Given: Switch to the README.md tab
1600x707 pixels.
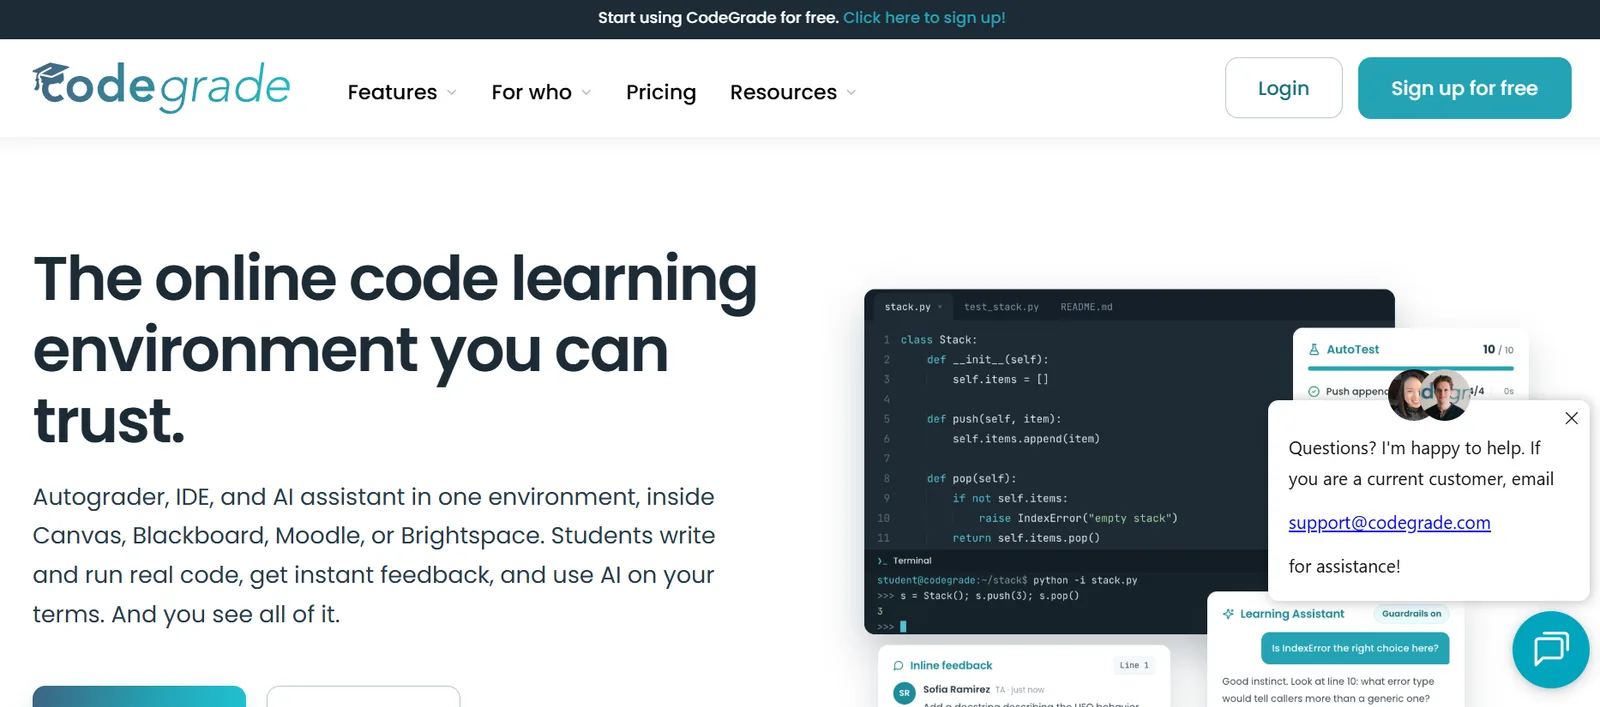Looking at the screenshot, I should click(x=1086, y=307).
